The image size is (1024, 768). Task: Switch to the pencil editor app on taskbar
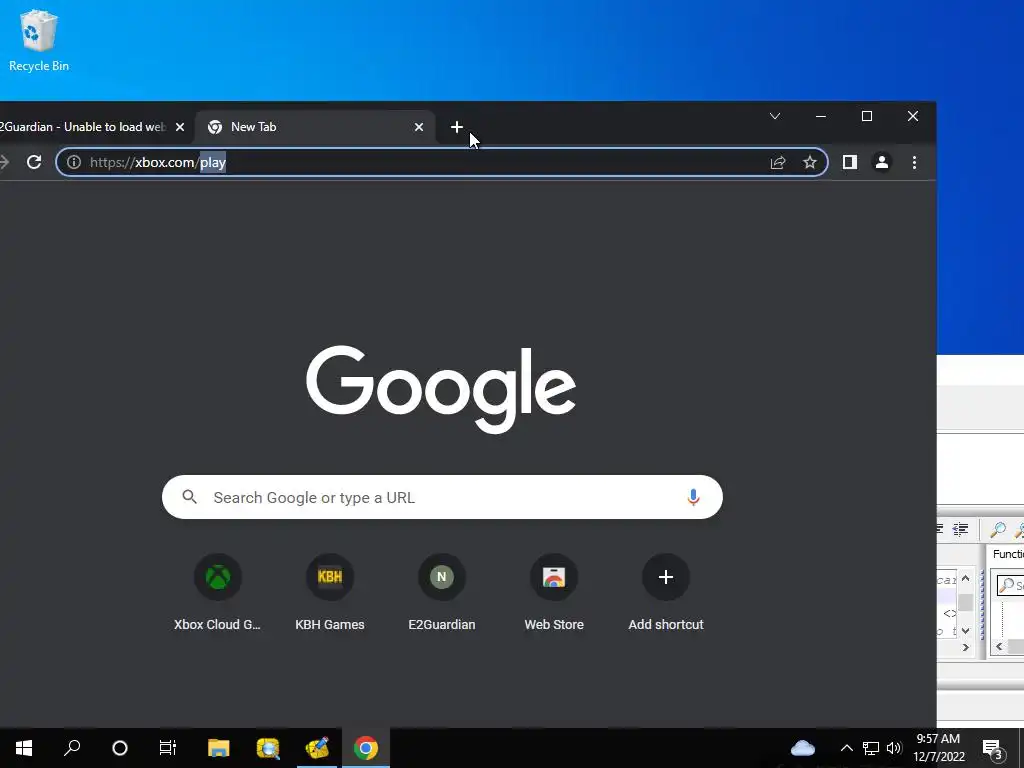[317, 748]
